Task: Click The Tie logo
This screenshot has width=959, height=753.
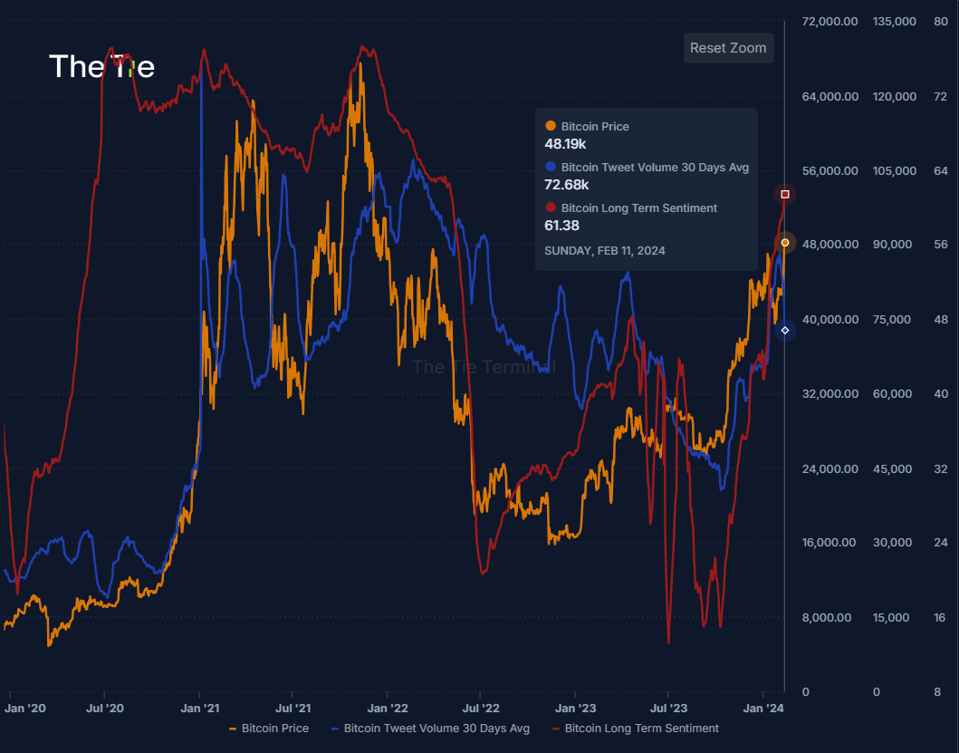Action: (x=101, y=67)
